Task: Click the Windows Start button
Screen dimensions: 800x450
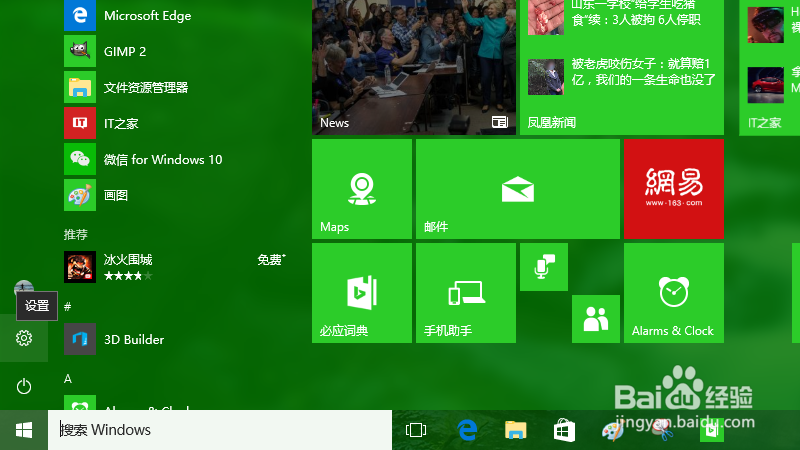Action: click(24, 430)
